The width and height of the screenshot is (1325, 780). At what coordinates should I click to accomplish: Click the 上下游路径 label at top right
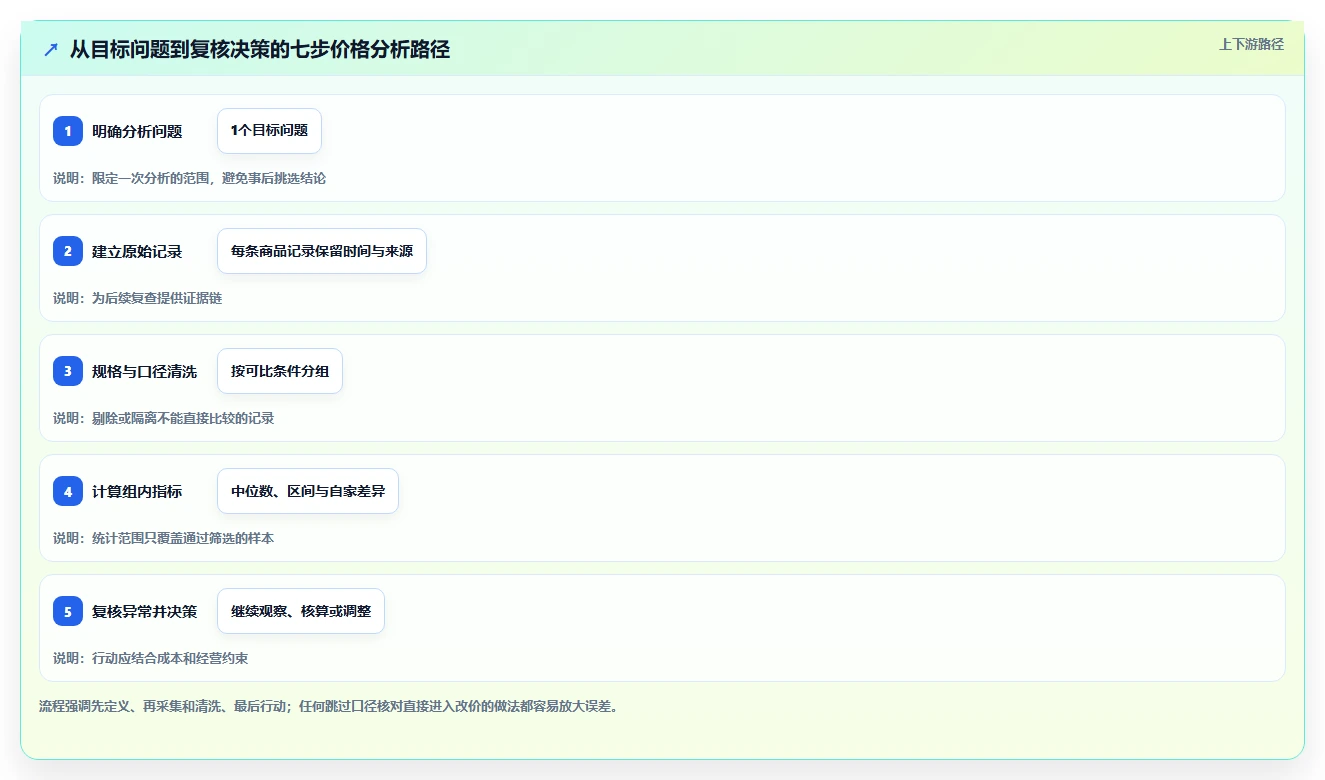coord(1251,44)
